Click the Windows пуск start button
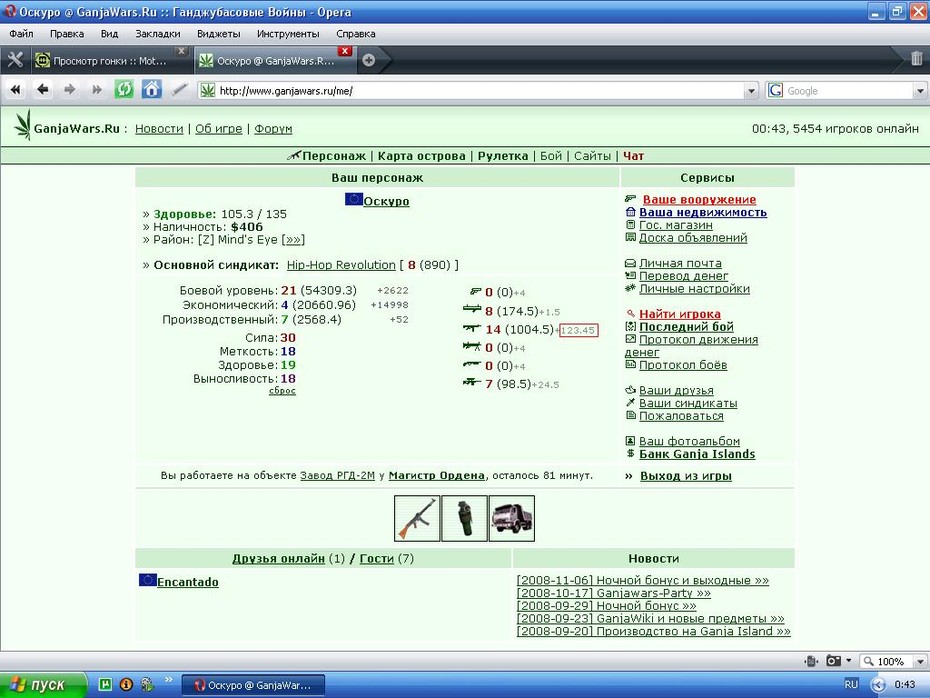930x698 pixels. pos(43,685)
